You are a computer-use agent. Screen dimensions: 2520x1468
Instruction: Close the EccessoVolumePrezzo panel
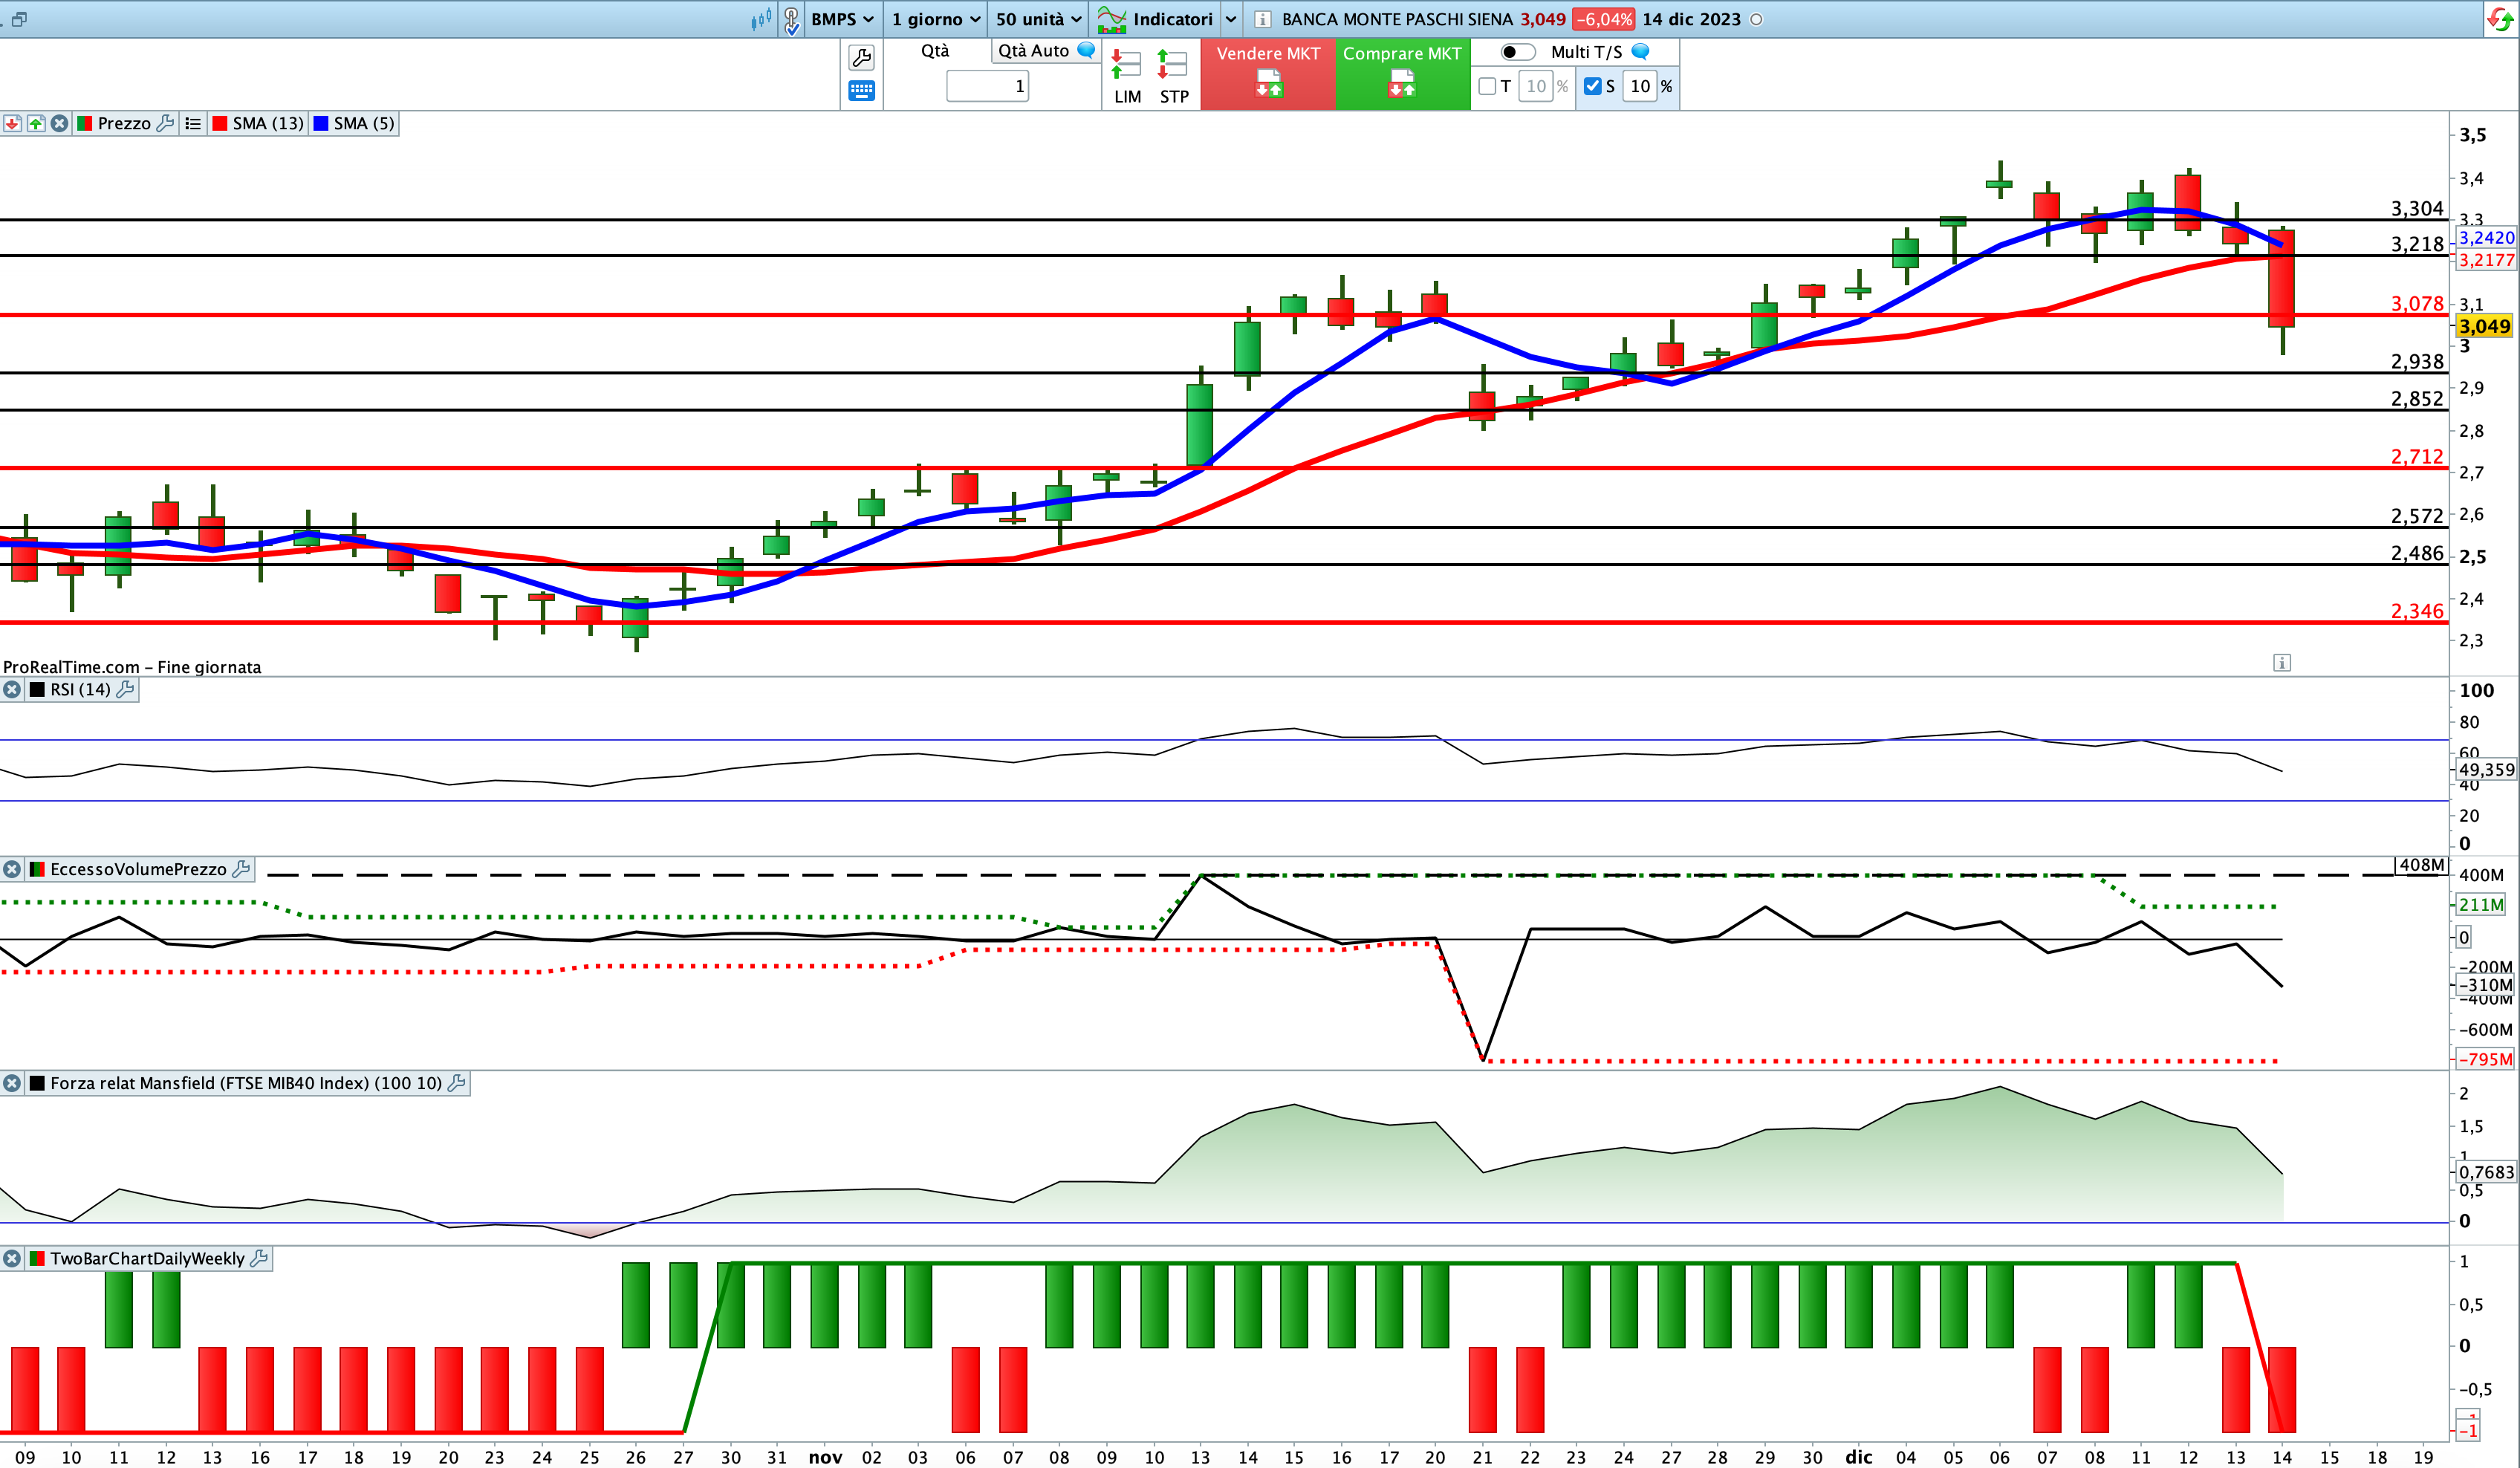pyautogui.click(x=12, y=869)
